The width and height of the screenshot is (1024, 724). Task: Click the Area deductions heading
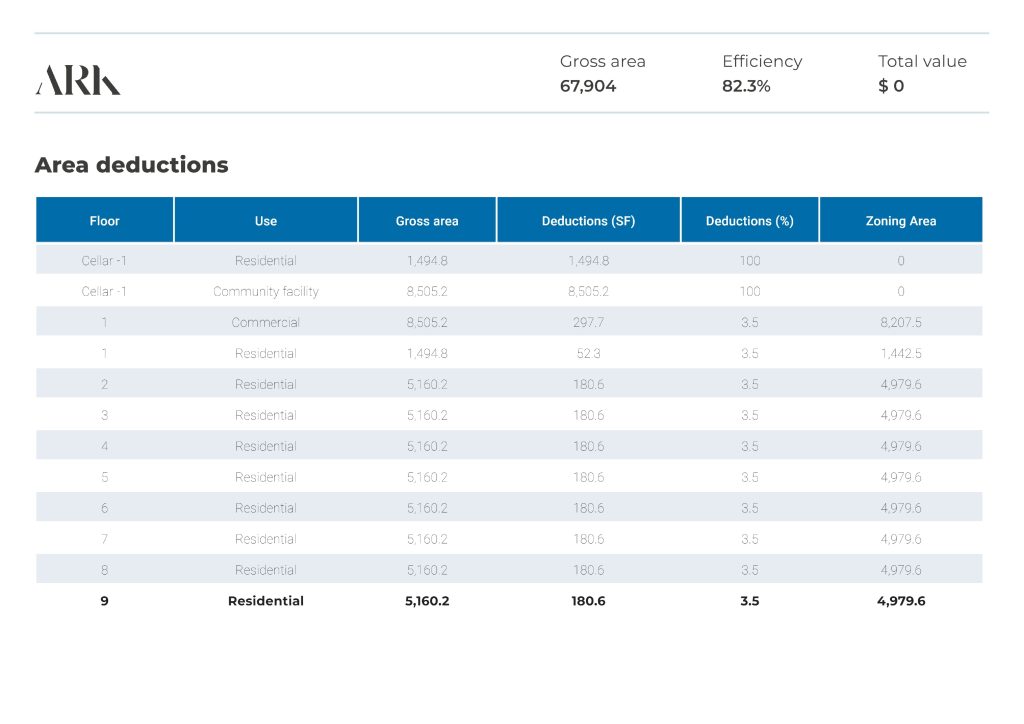pyautogui.click(x=131, y=165)
